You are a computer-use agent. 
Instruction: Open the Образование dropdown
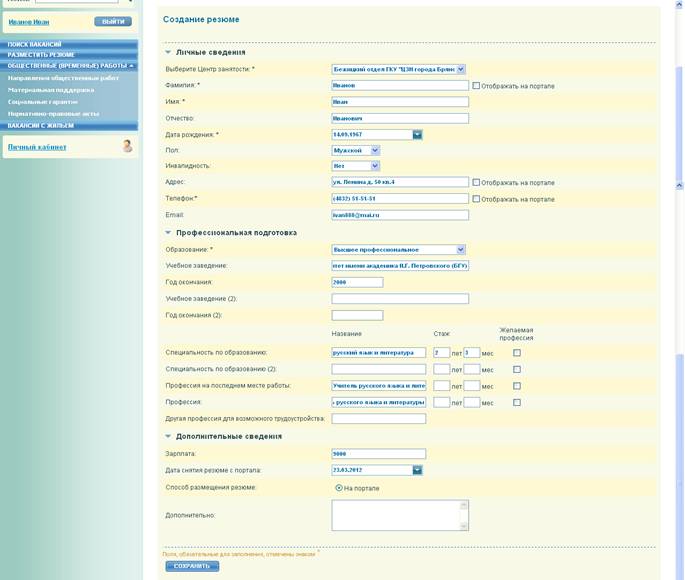pyautogui.click(x=461, y=249)
